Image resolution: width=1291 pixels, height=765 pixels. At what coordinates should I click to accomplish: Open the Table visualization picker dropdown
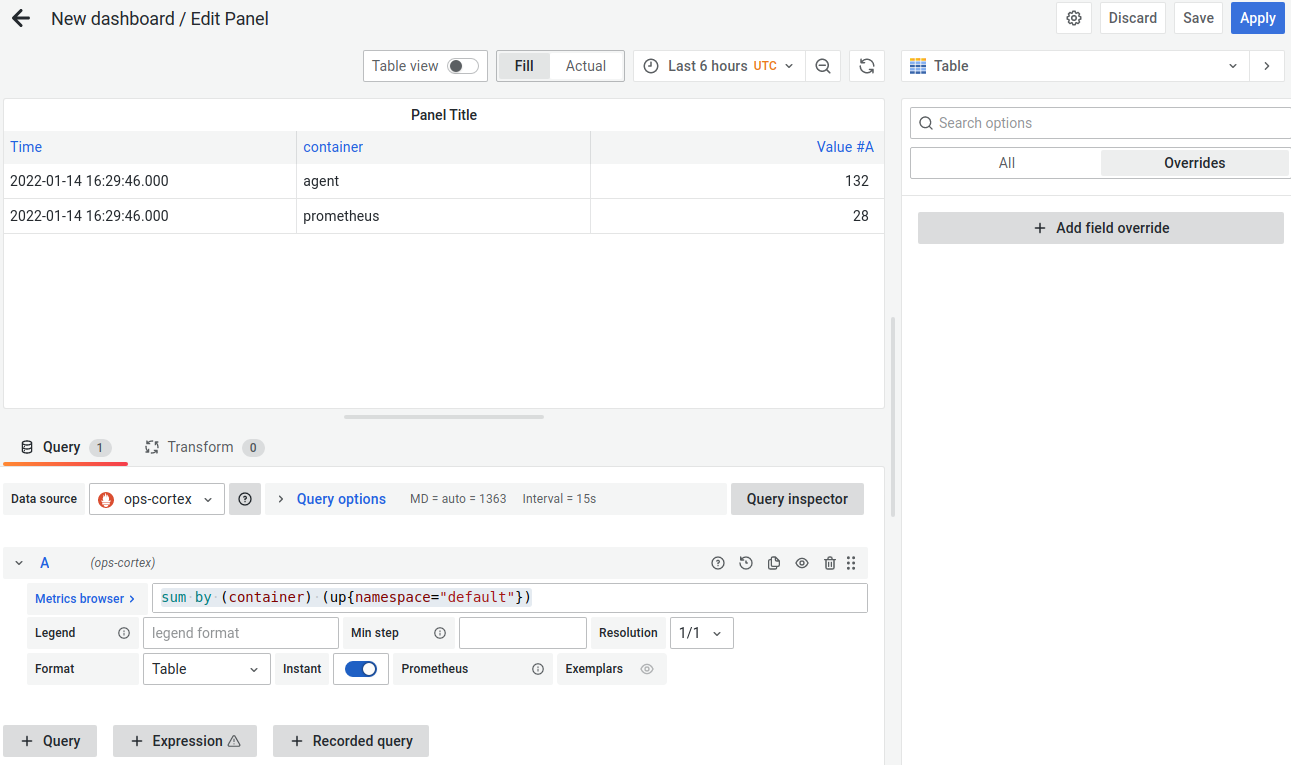1075,66
